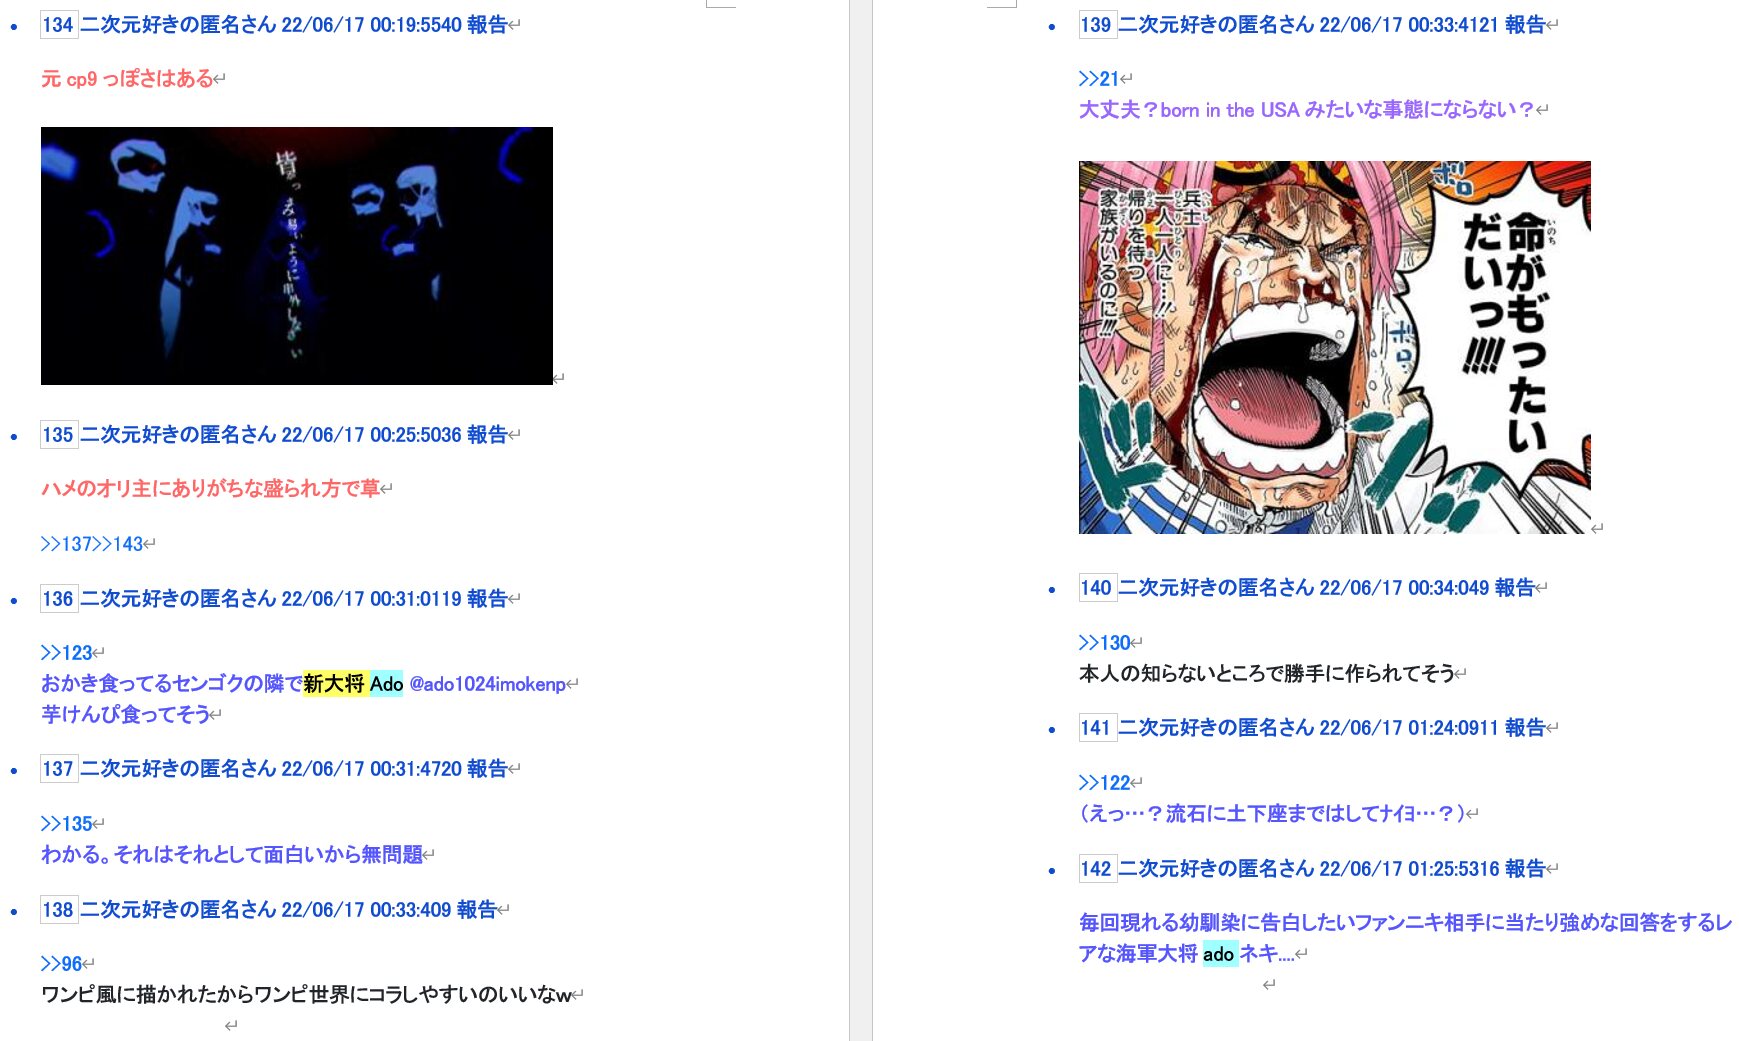Follow the >>135 reply reference
This screenshot has width=1739, height=1041.
[67, 824]
